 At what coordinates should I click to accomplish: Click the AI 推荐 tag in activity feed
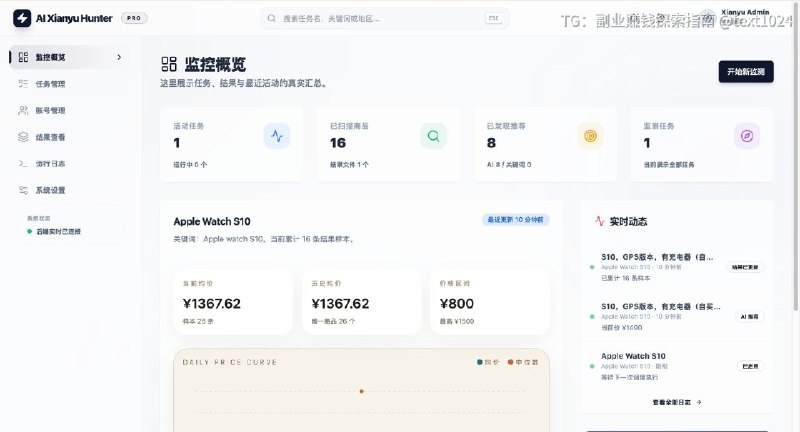coord(749,317)
